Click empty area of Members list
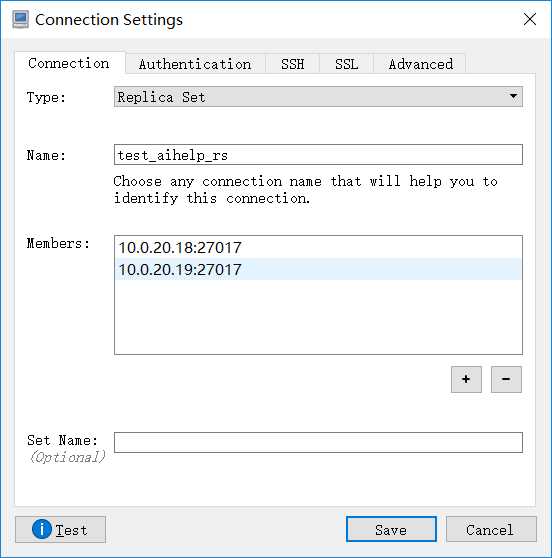This screenshot has width=552, height=558. click(x=318, y=317)
